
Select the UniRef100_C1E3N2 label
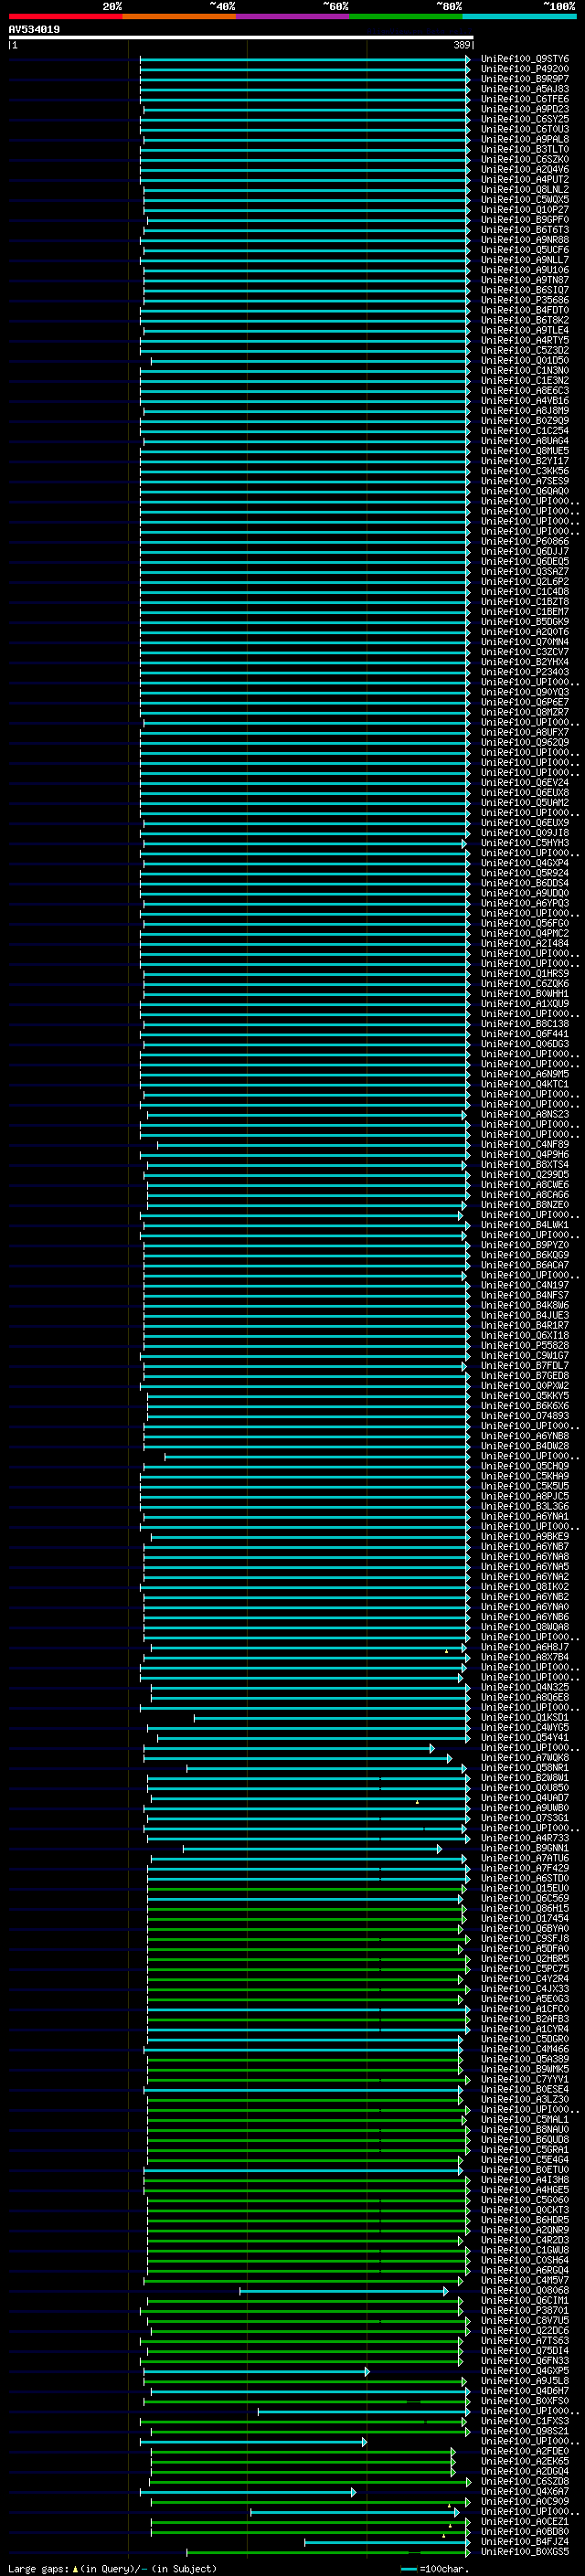(x=525, y=380)
